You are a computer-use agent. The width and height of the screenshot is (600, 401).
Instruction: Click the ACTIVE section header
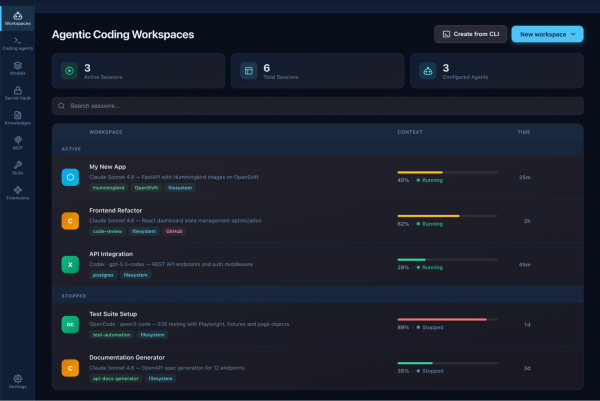(x=71, y=149)
